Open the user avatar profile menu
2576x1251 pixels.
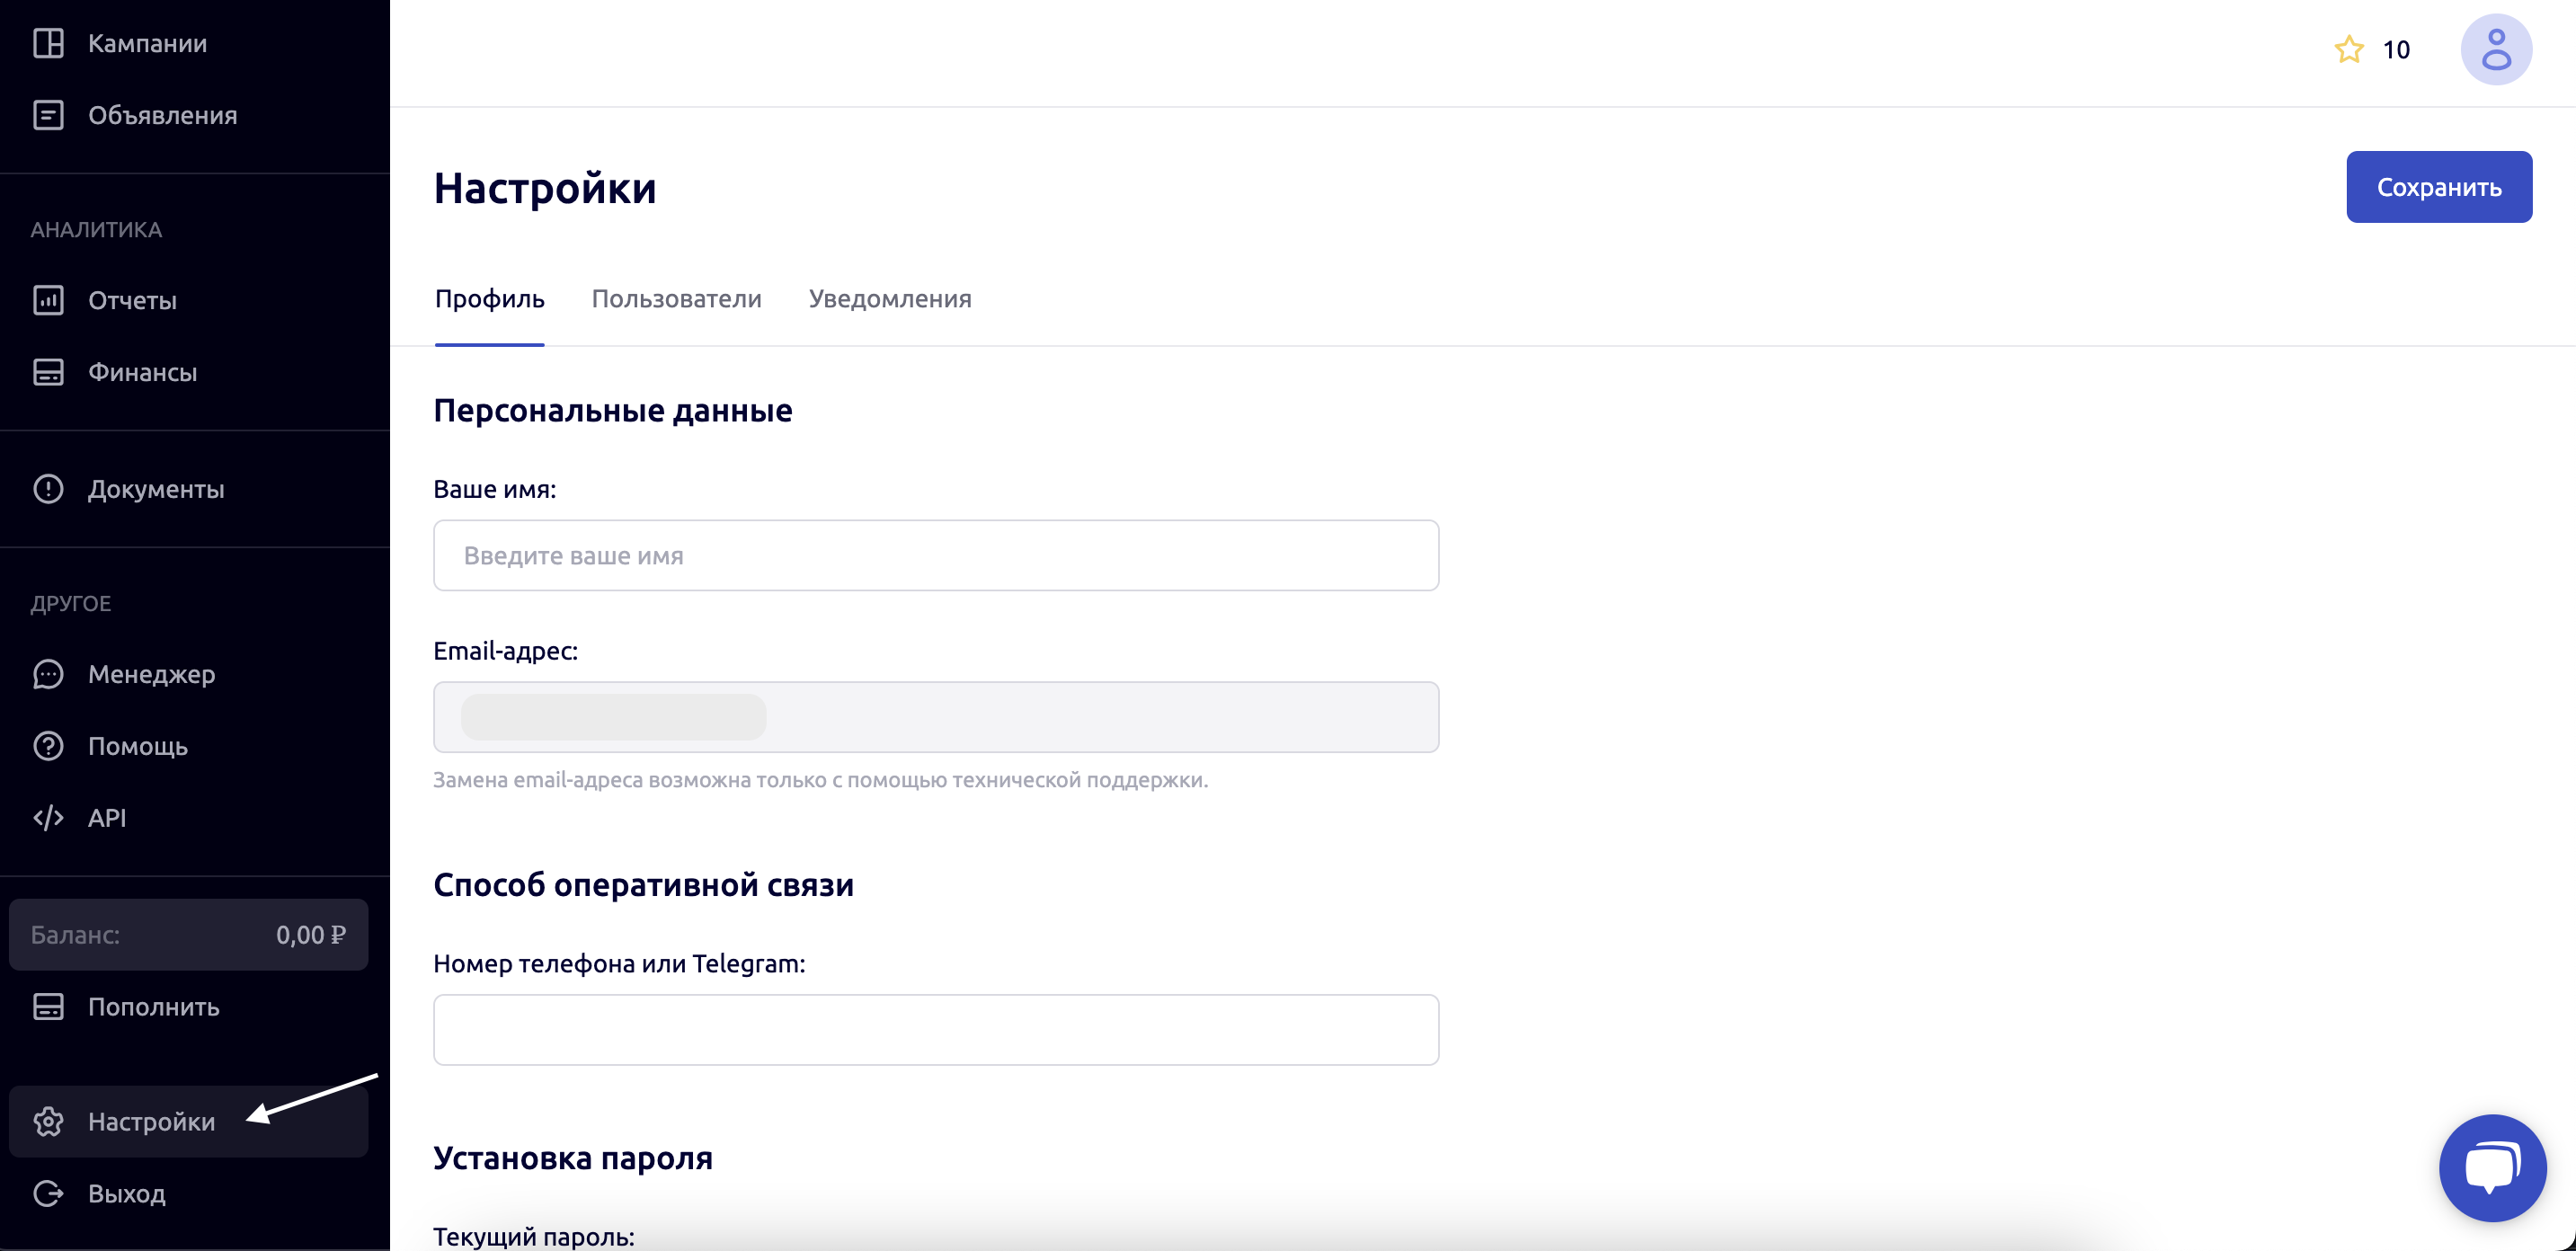pos(2496,49)
